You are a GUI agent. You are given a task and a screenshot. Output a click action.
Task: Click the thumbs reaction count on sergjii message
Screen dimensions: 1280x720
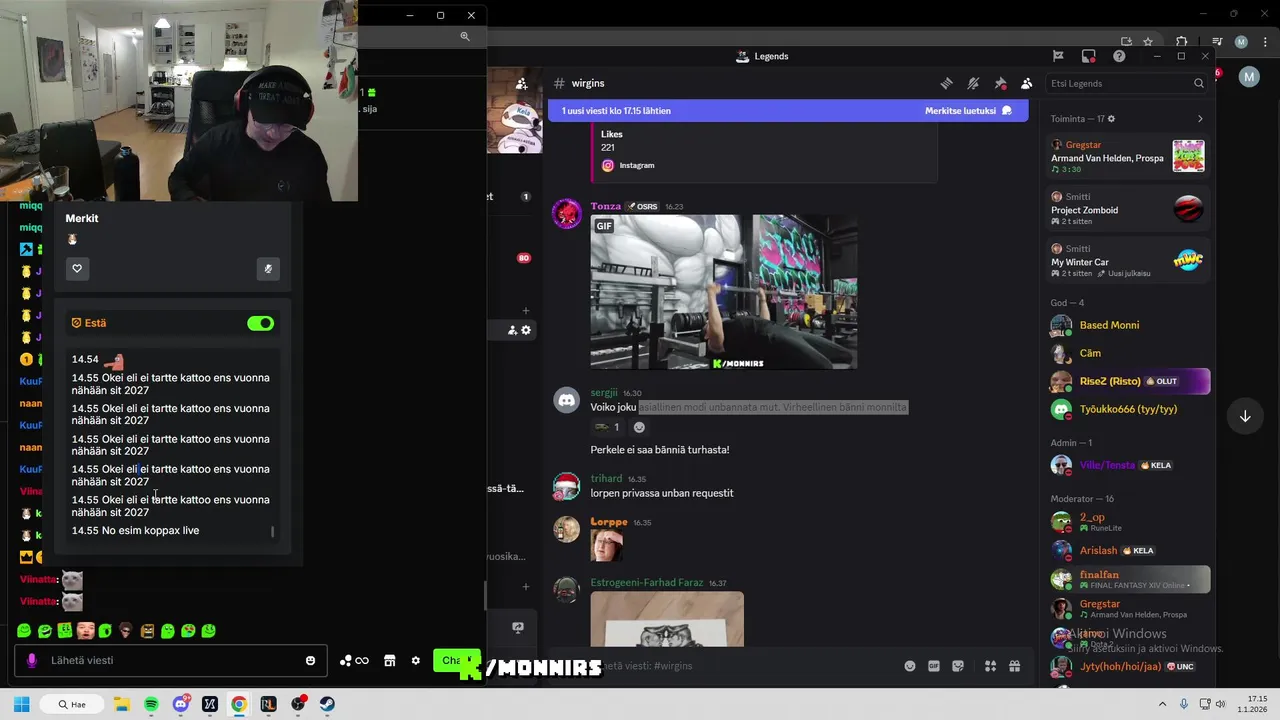(x=606, y=427)
